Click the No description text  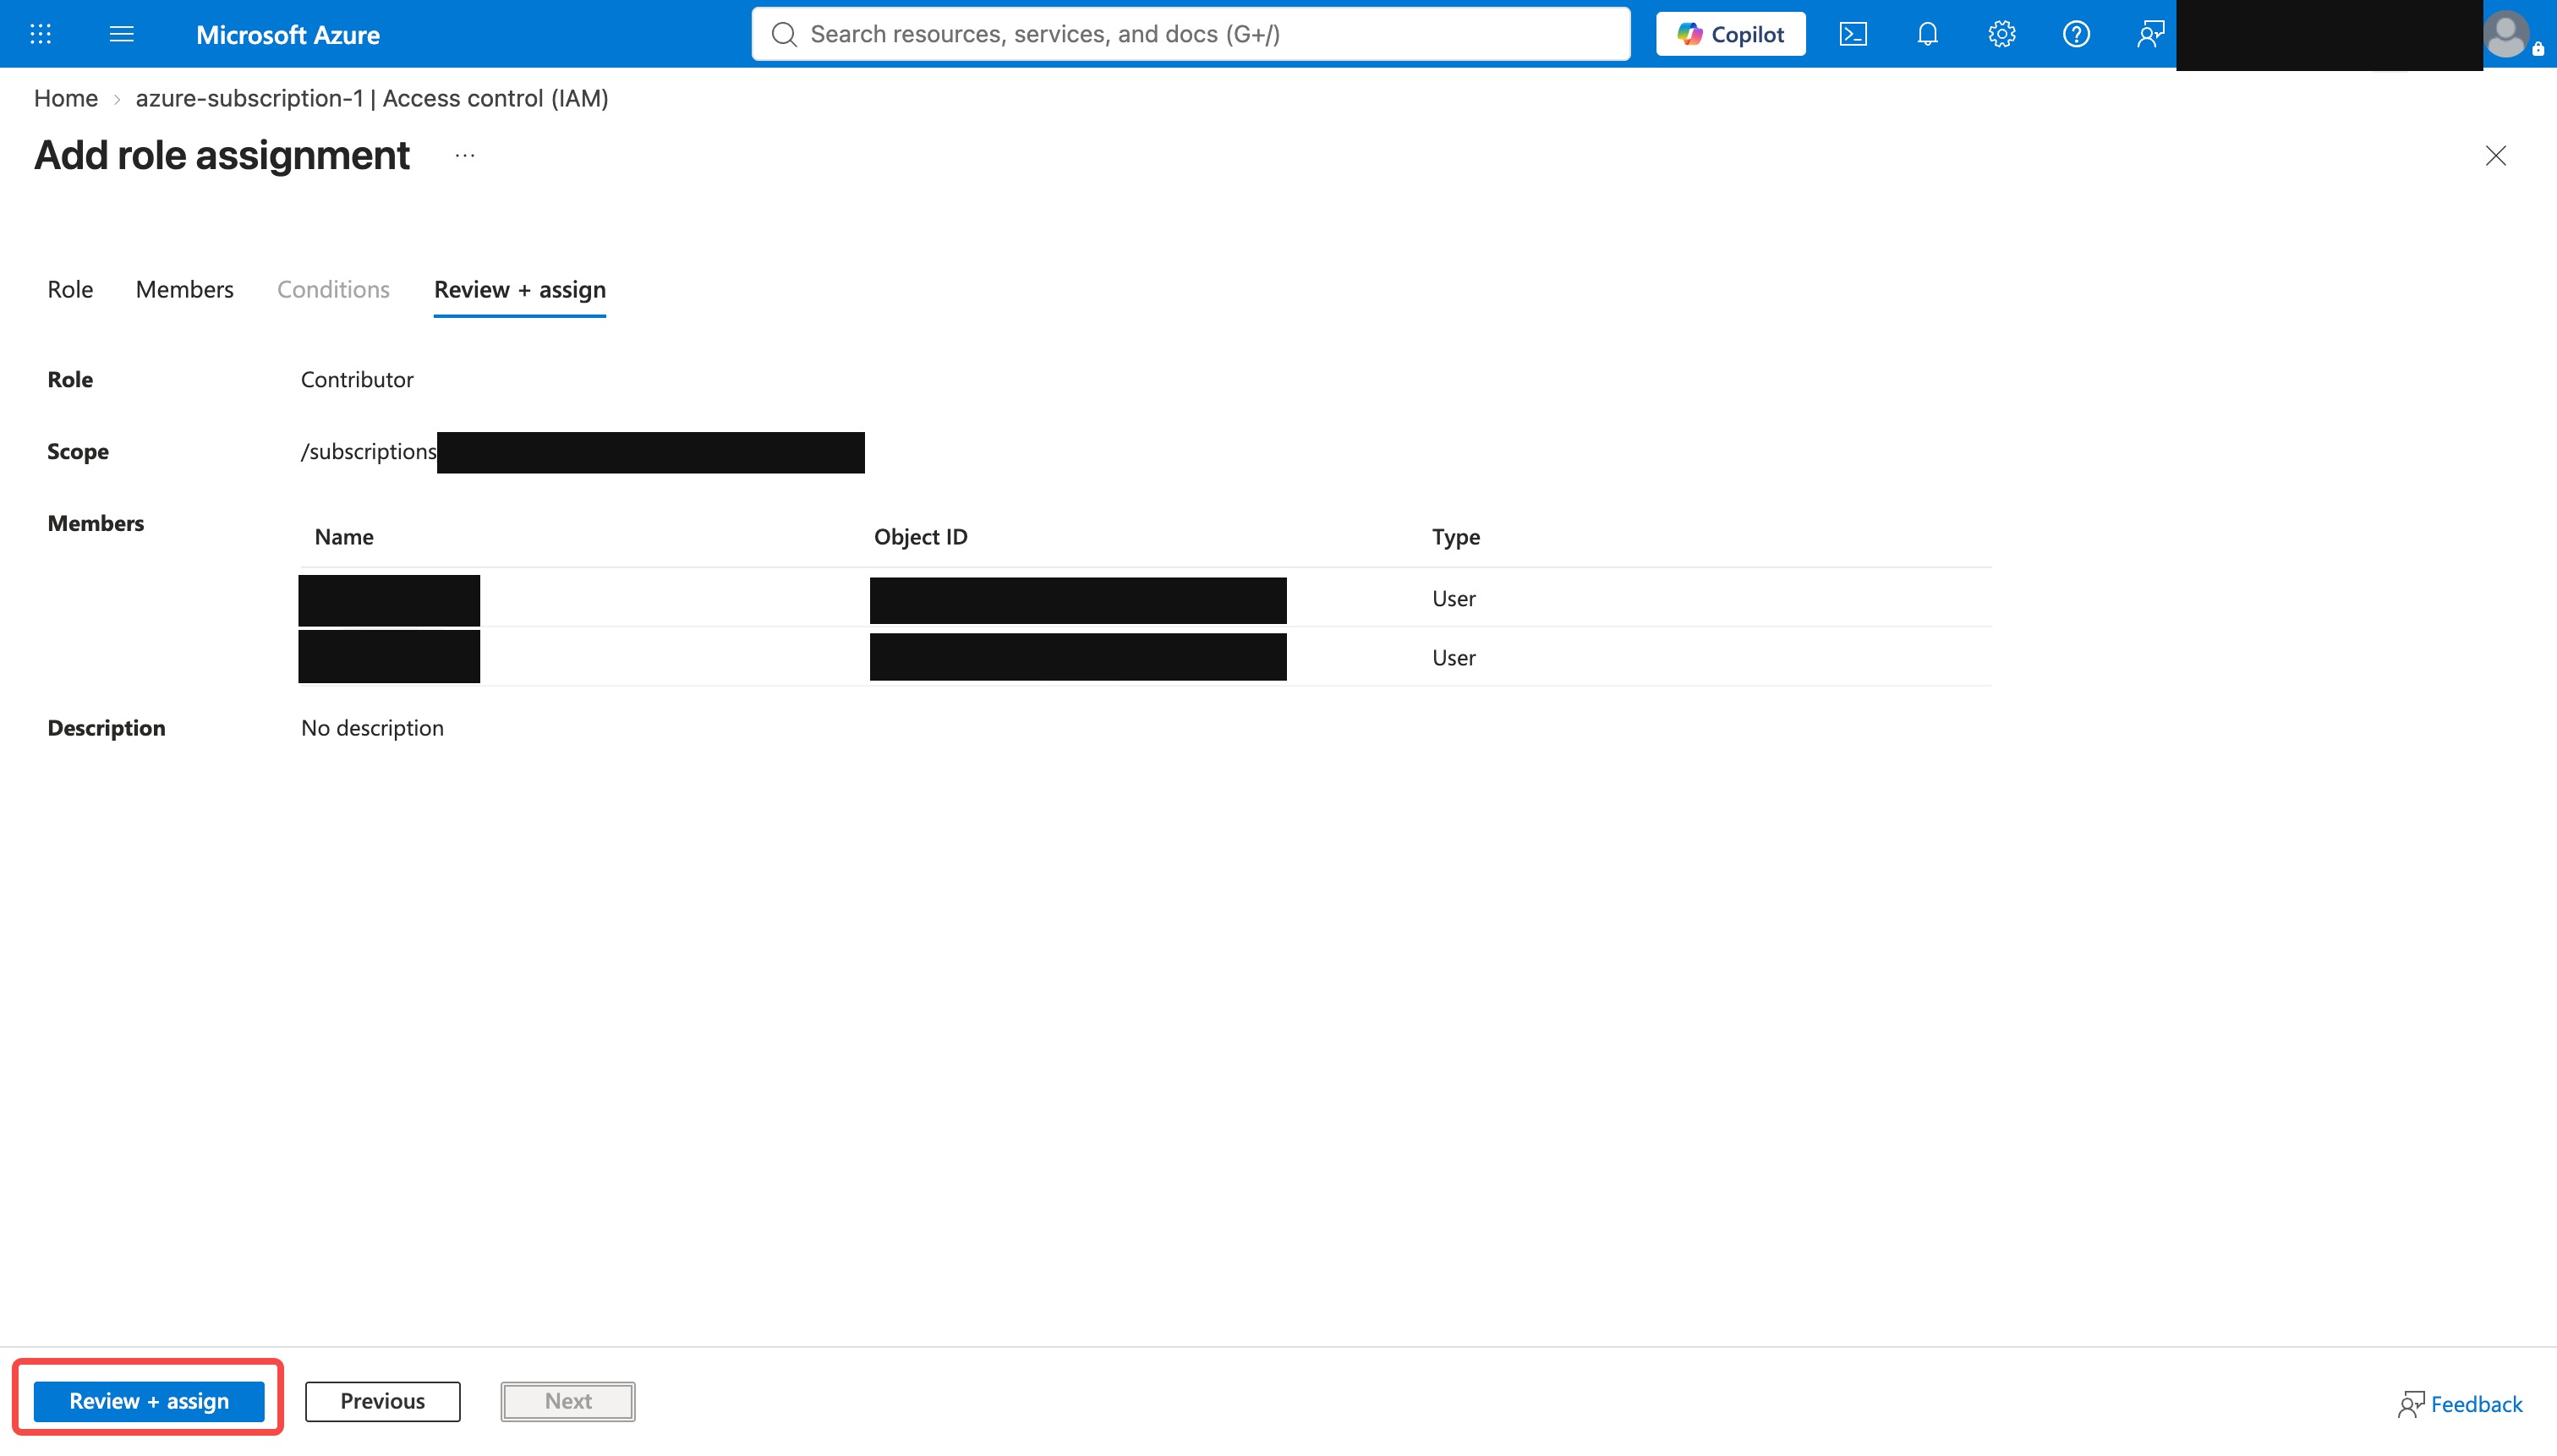[372, 727]
